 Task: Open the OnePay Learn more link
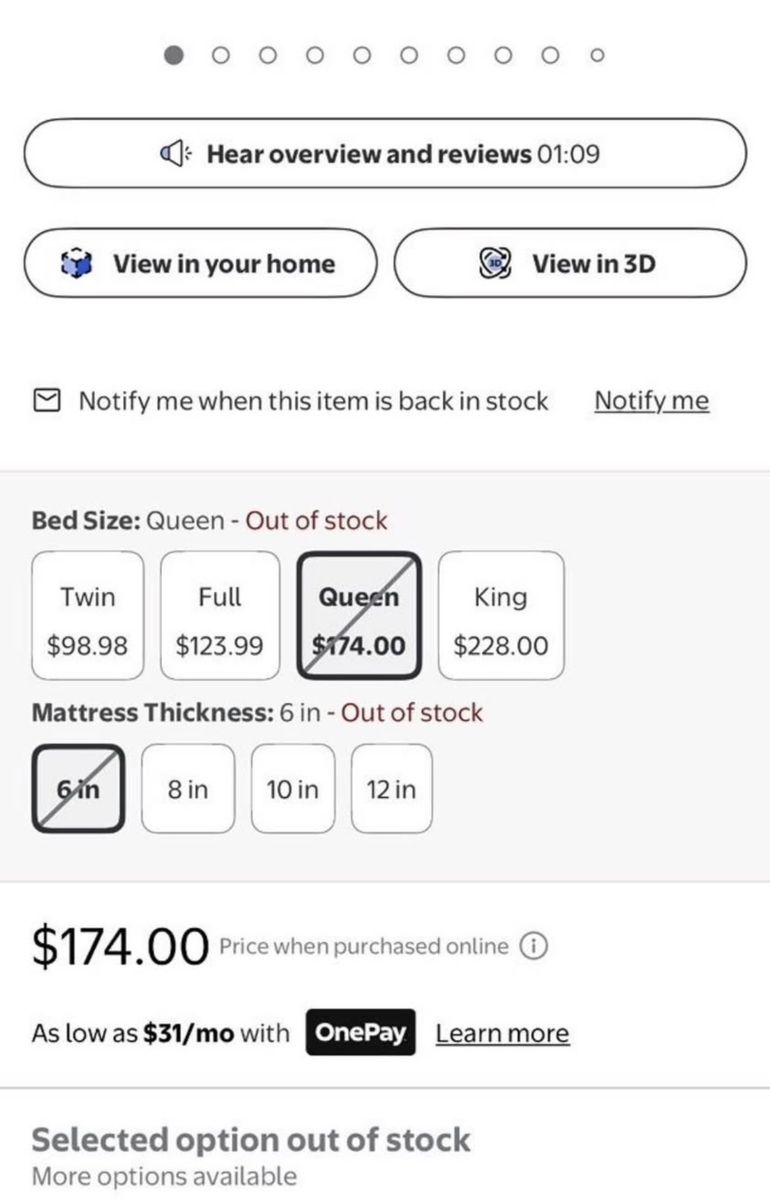[x=502, y=1033]
